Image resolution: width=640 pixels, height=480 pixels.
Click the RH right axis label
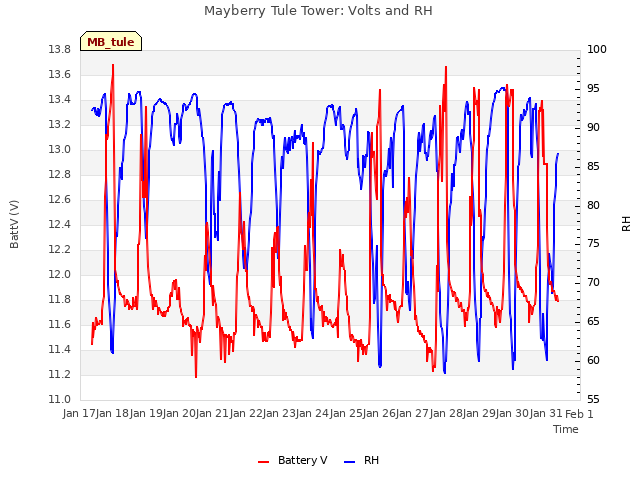coord(626,224)
